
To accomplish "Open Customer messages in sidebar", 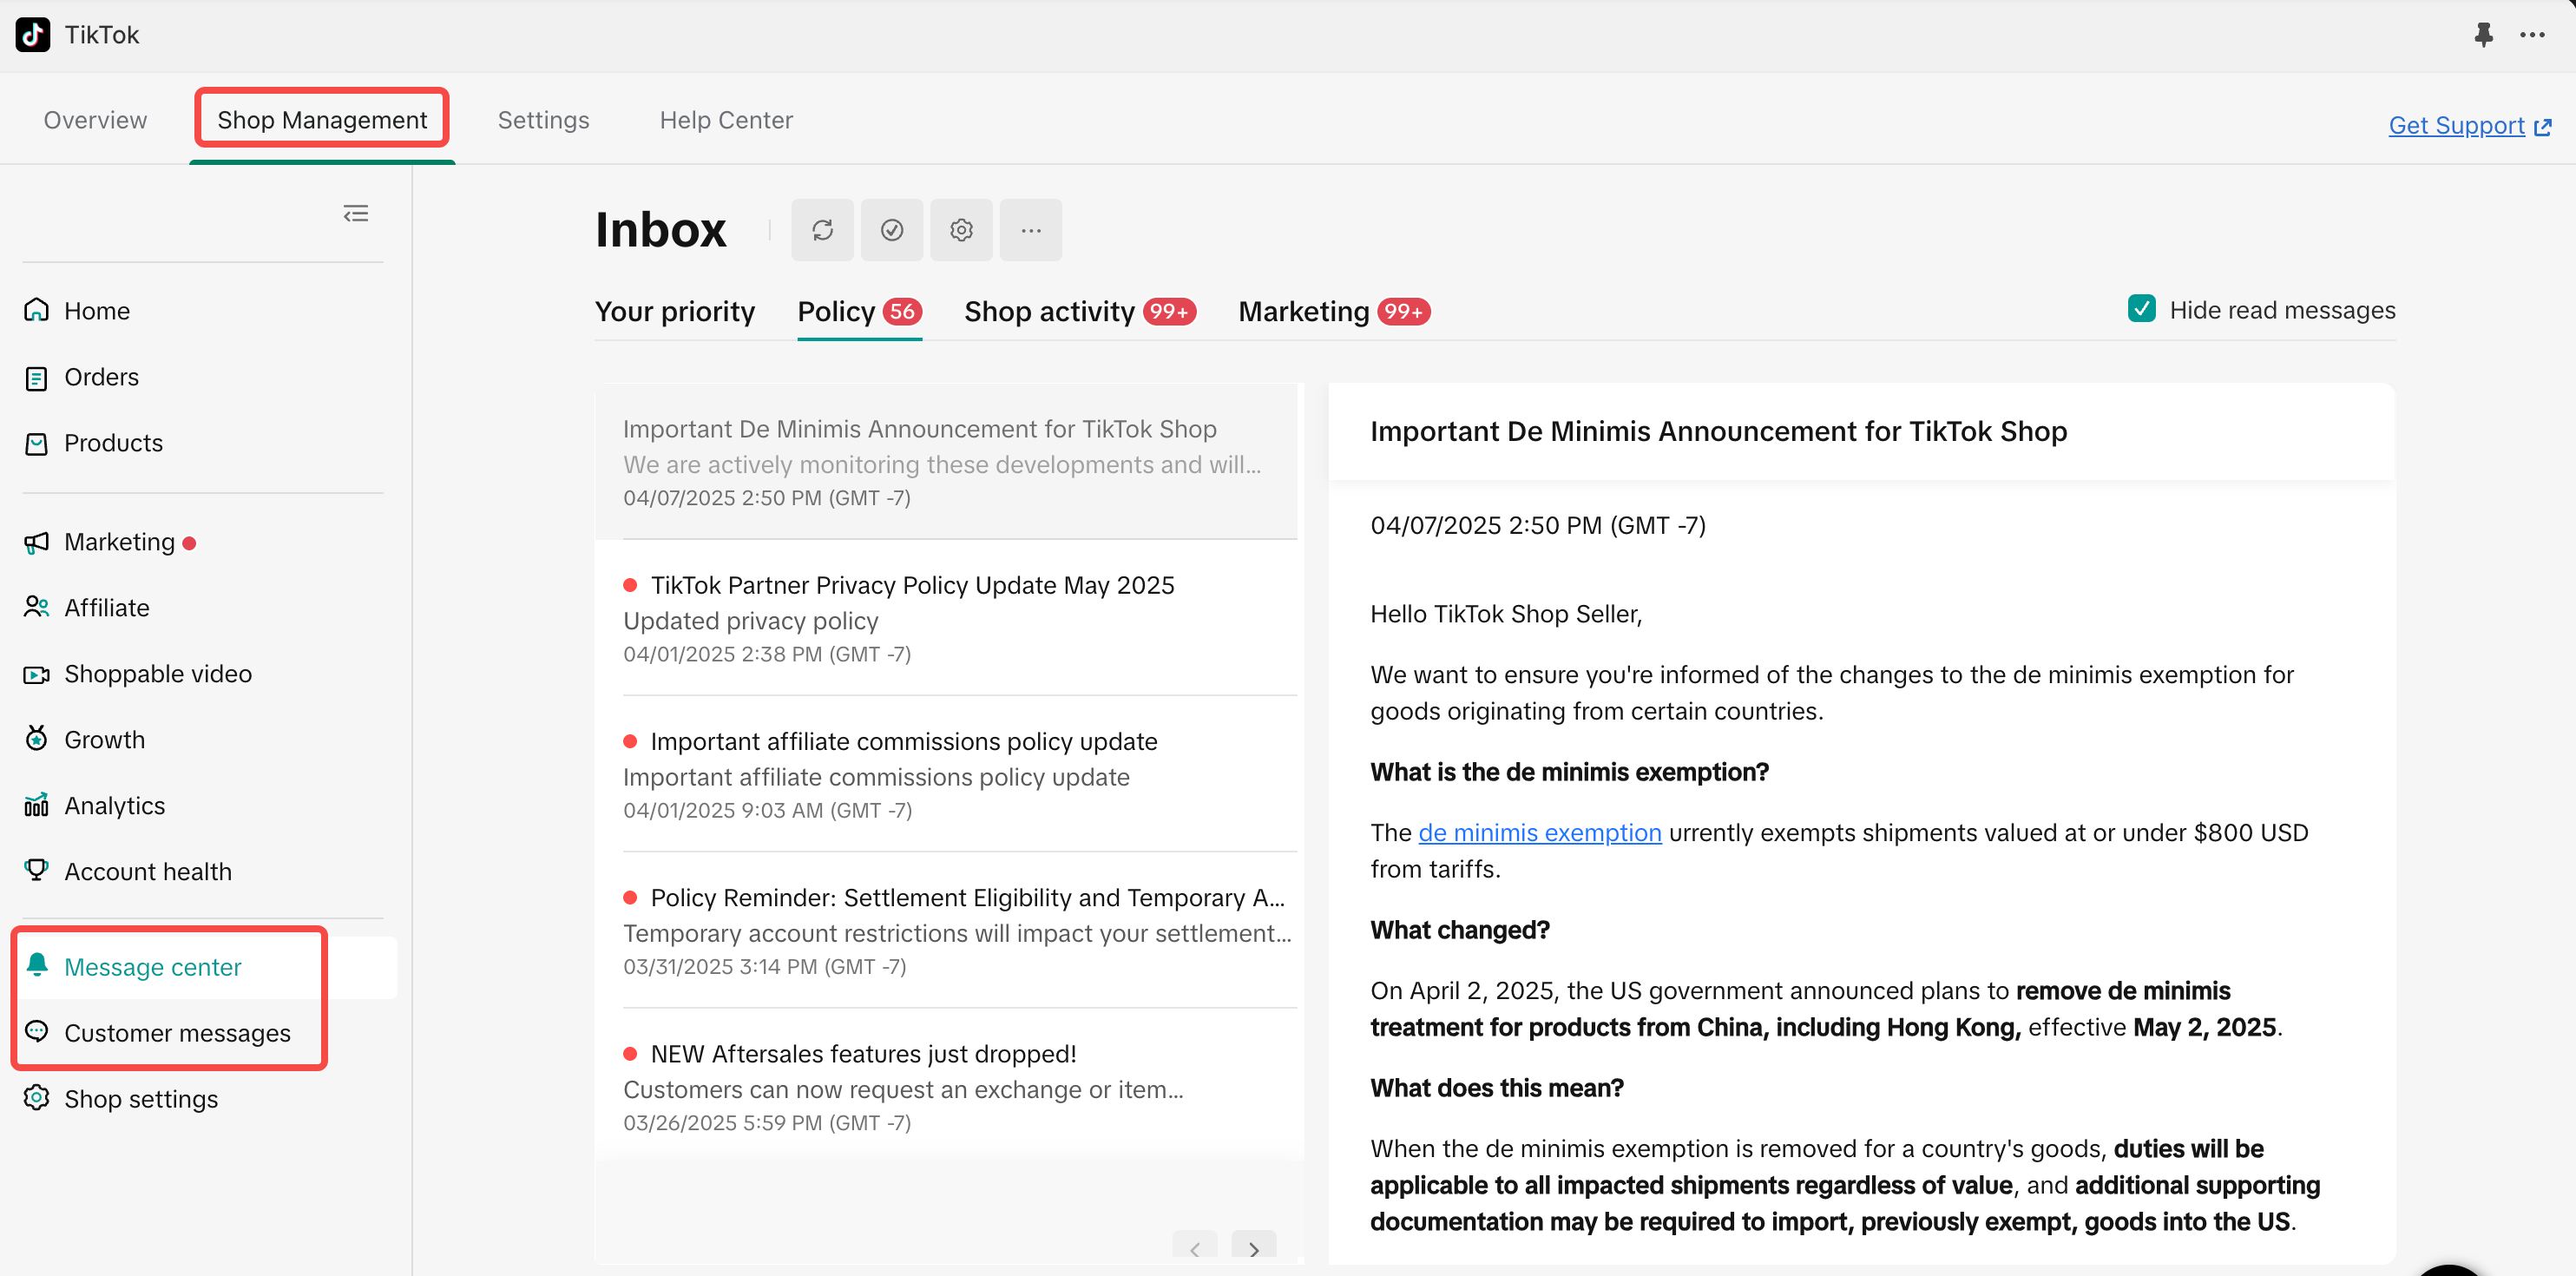I will [x=177, y=1032].
